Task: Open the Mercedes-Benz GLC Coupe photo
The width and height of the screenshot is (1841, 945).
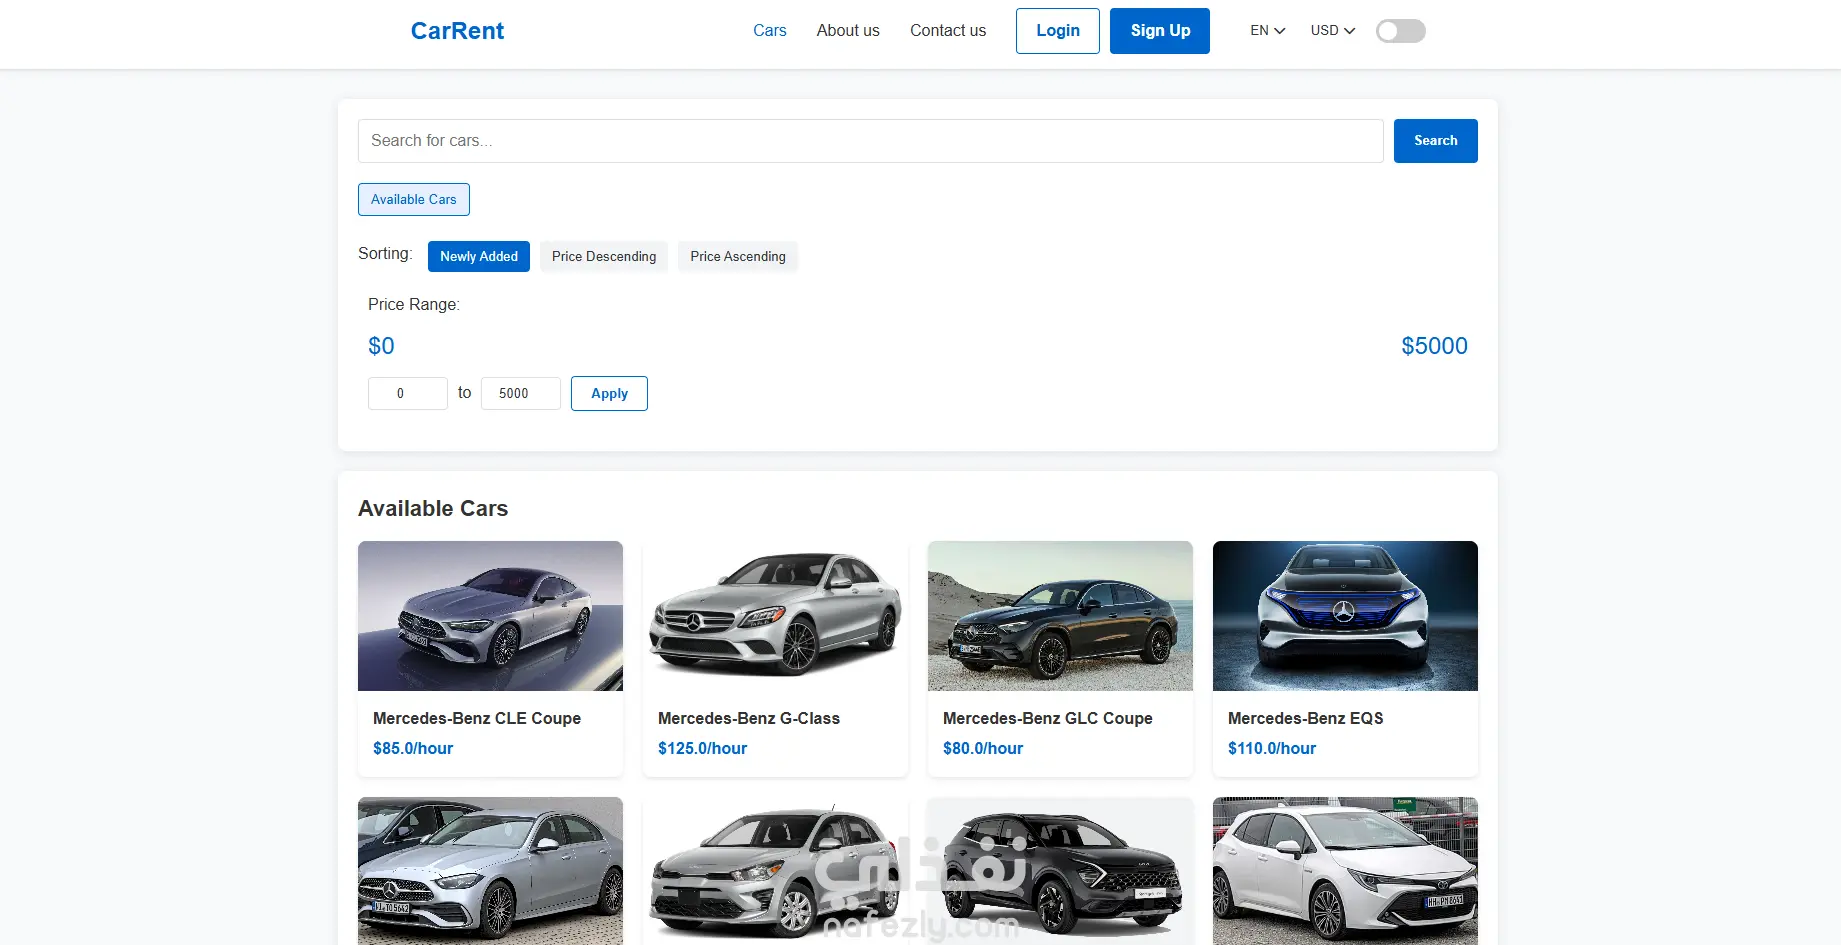Action: 1060,616
